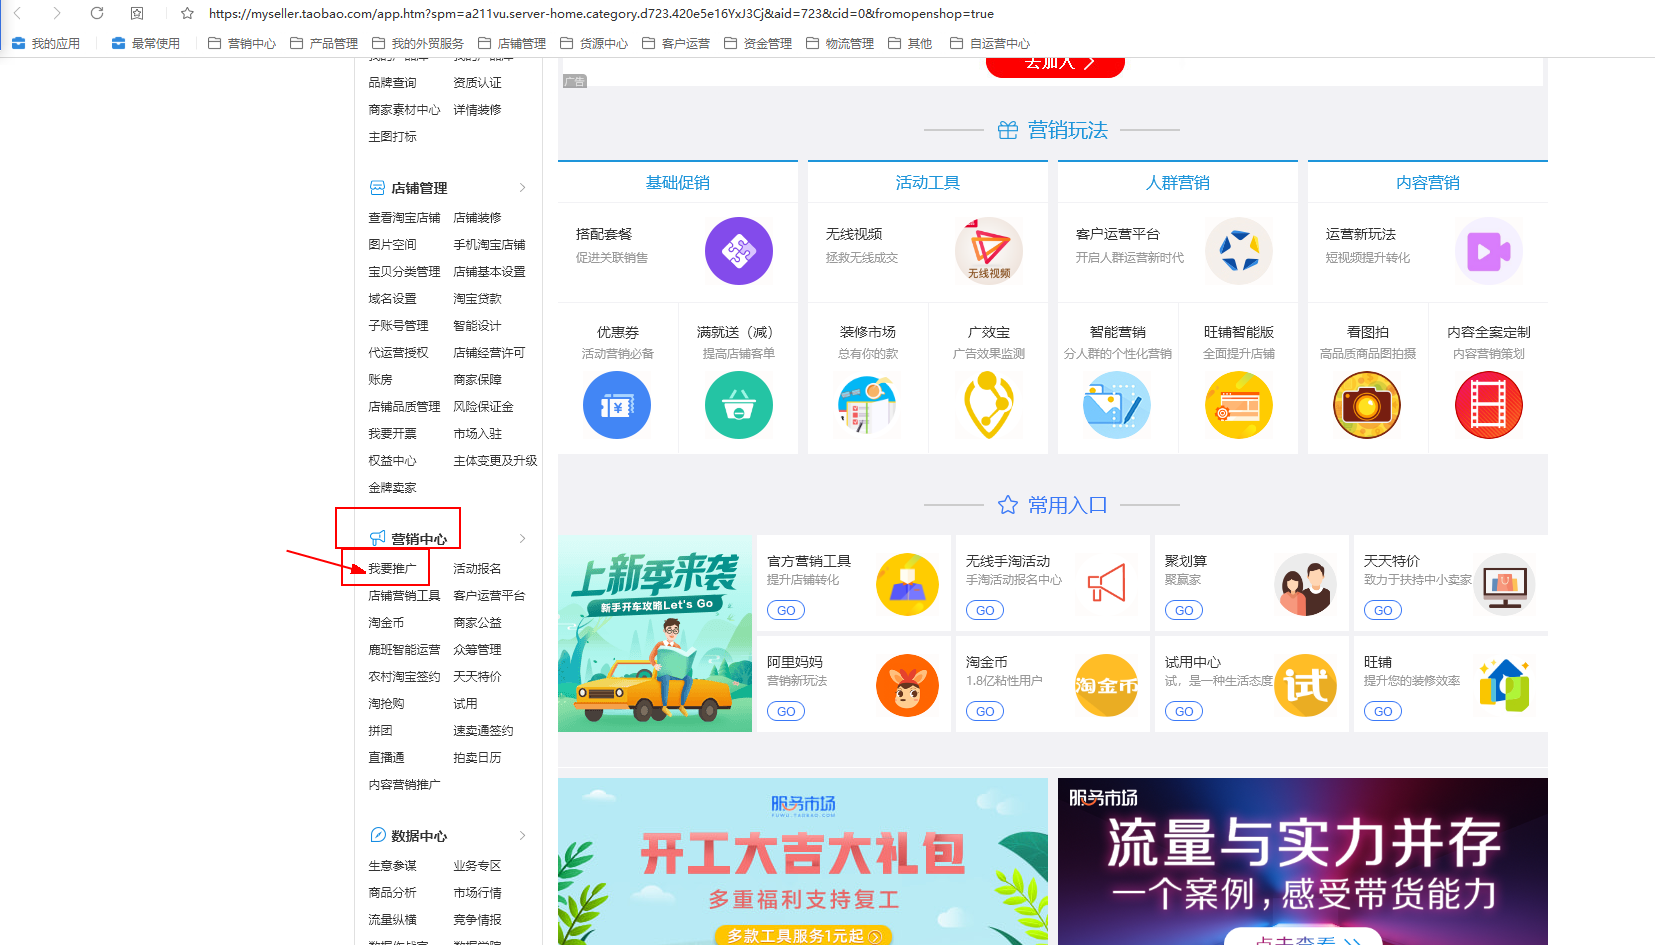Expand the 营销中心 section chevron
Image resolution: width=1655 pixels, height=945 pixels.
522,538
